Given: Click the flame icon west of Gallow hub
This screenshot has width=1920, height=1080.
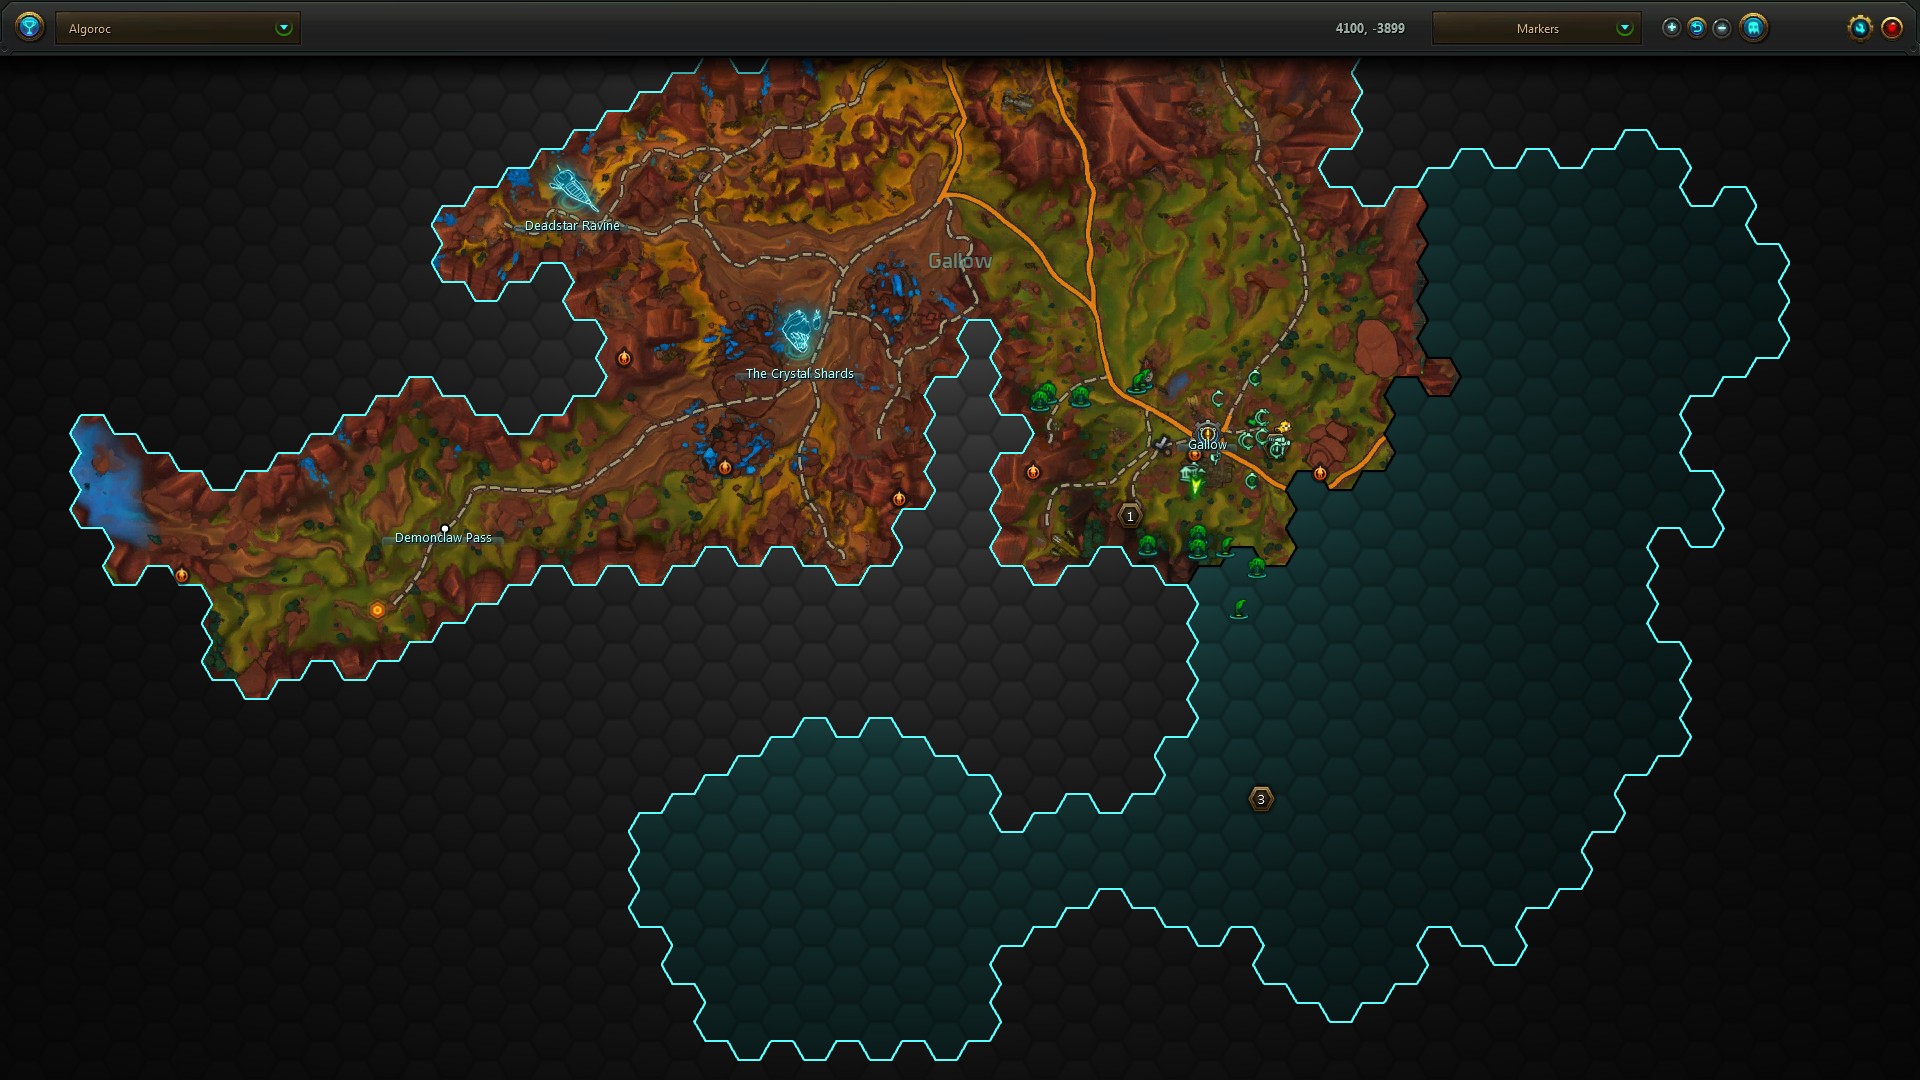Looking at the screenshot, I should 1033,471.
